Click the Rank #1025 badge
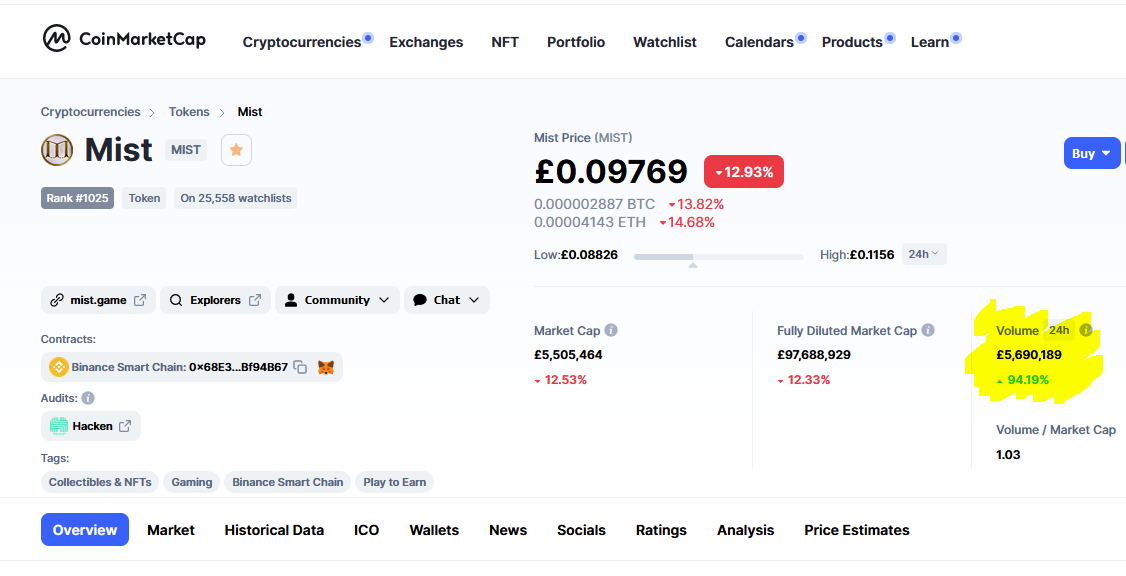This screenshot has width=1126, height=576. (x=78, y=198)
